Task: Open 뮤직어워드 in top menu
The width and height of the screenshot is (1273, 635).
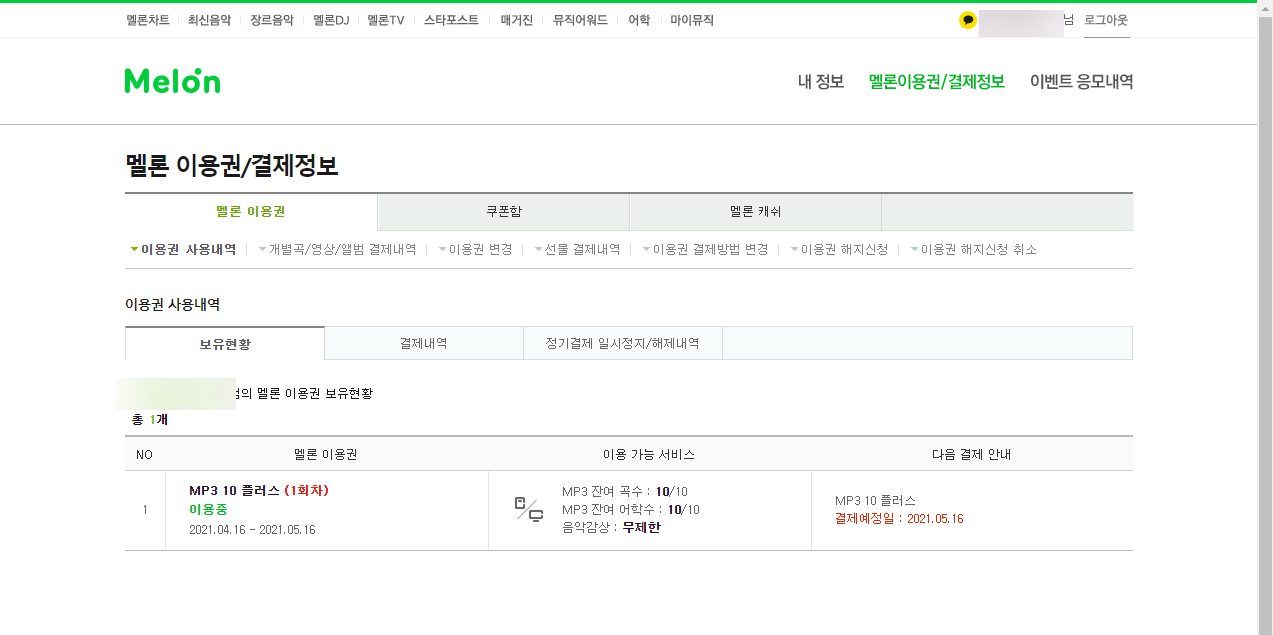Action: (x=580, y=20)
